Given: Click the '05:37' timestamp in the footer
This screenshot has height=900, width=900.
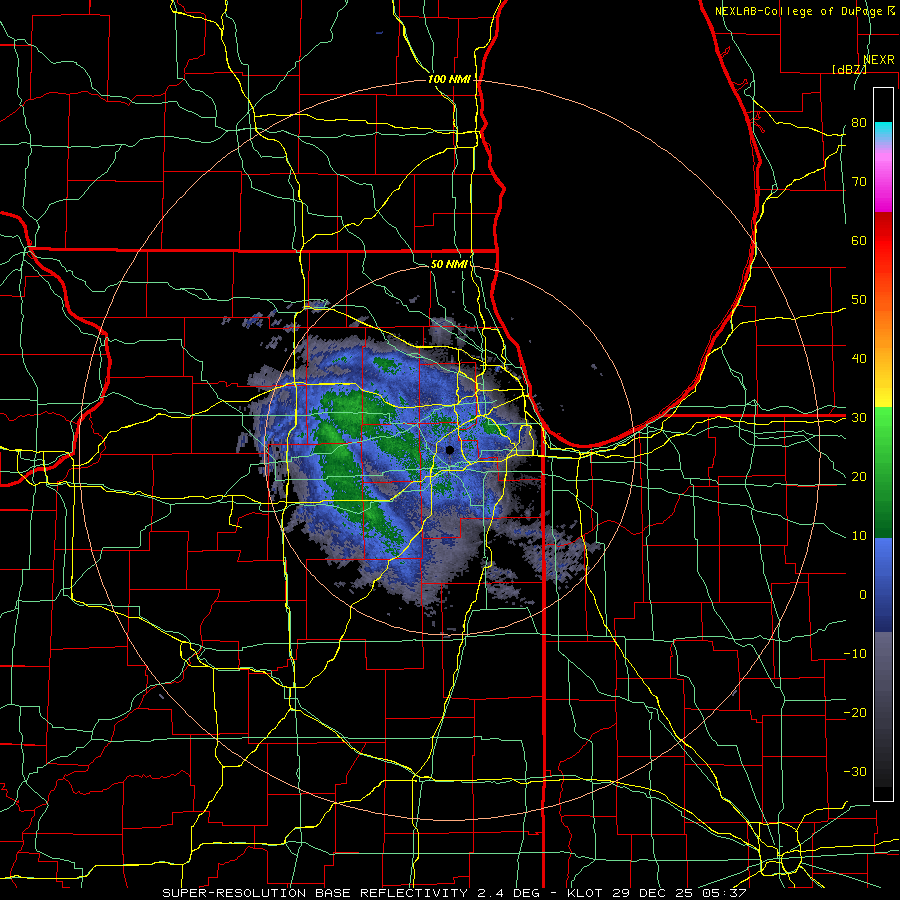Looking at the screenshot, I should [725, 893].
